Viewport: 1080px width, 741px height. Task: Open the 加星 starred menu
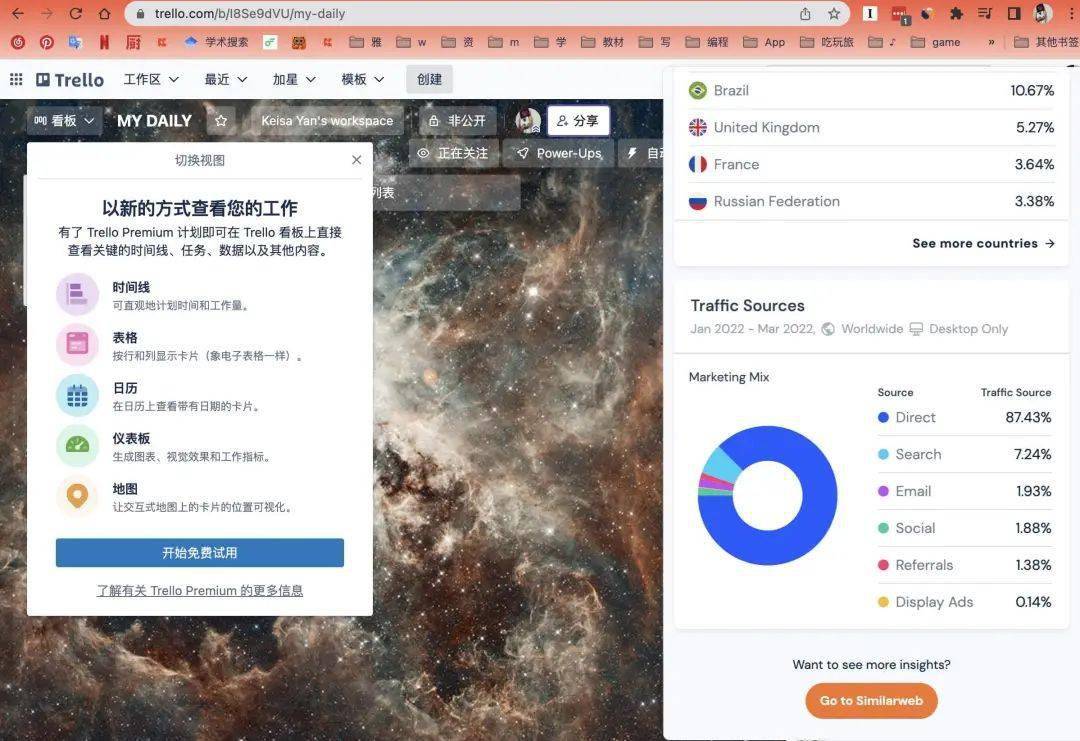coord(294,79)
